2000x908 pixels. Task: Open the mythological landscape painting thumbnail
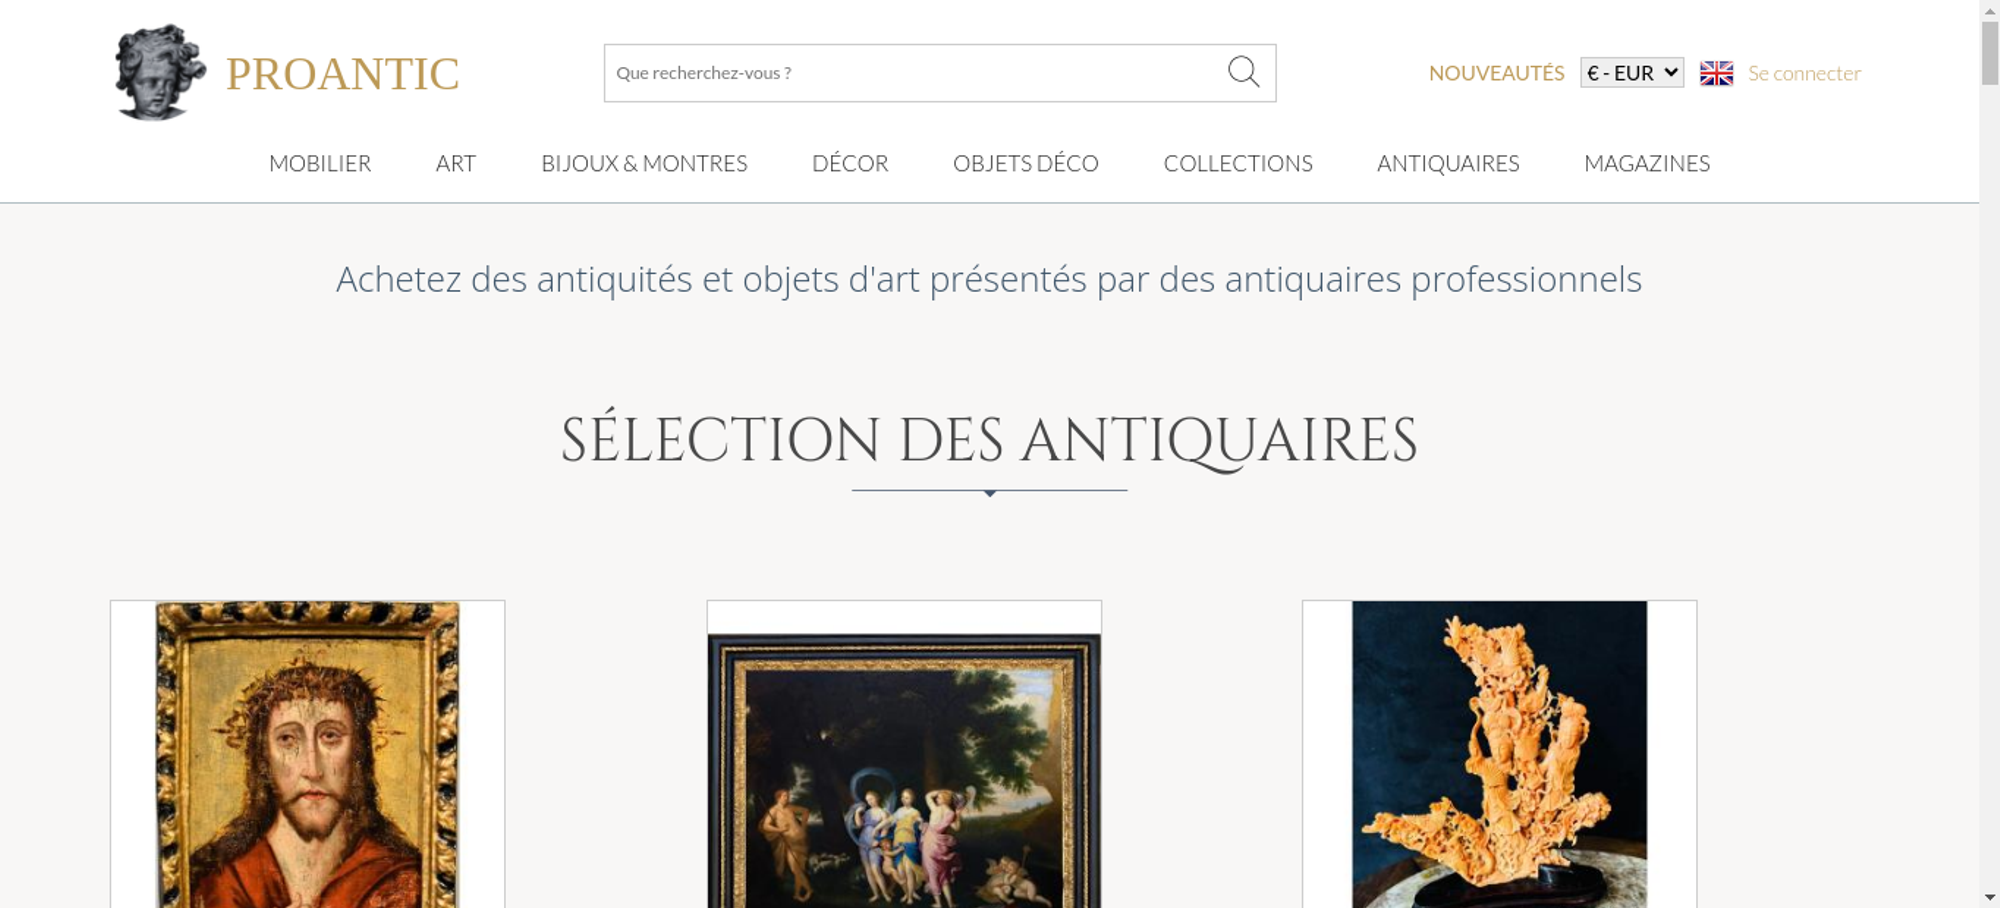(904, 755)
